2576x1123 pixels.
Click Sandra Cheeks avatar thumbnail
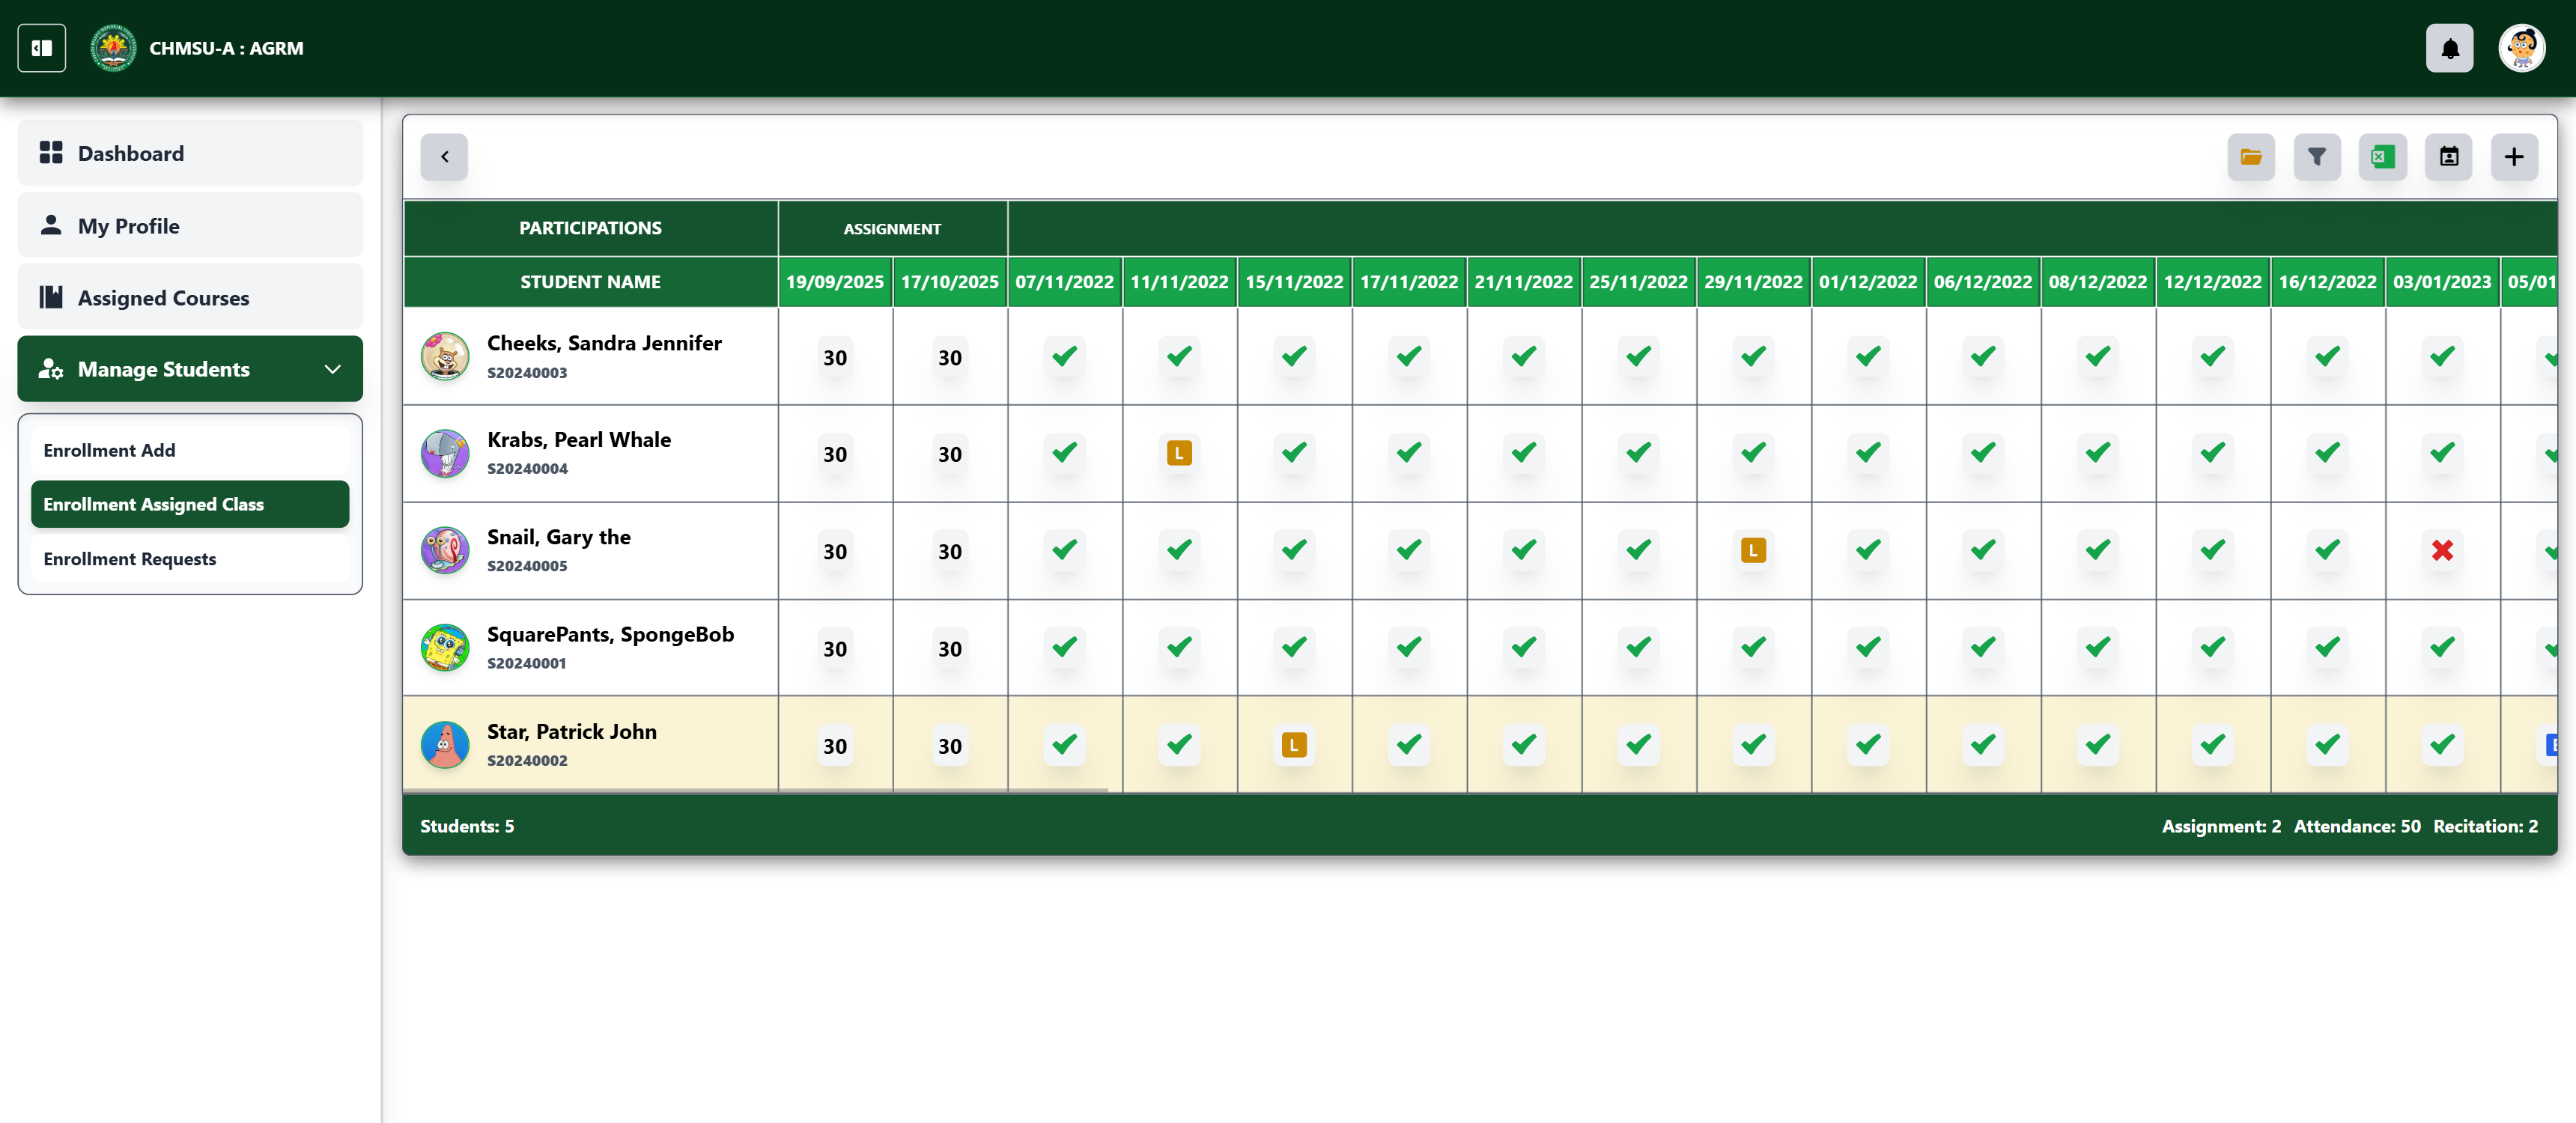pos(445,356)
